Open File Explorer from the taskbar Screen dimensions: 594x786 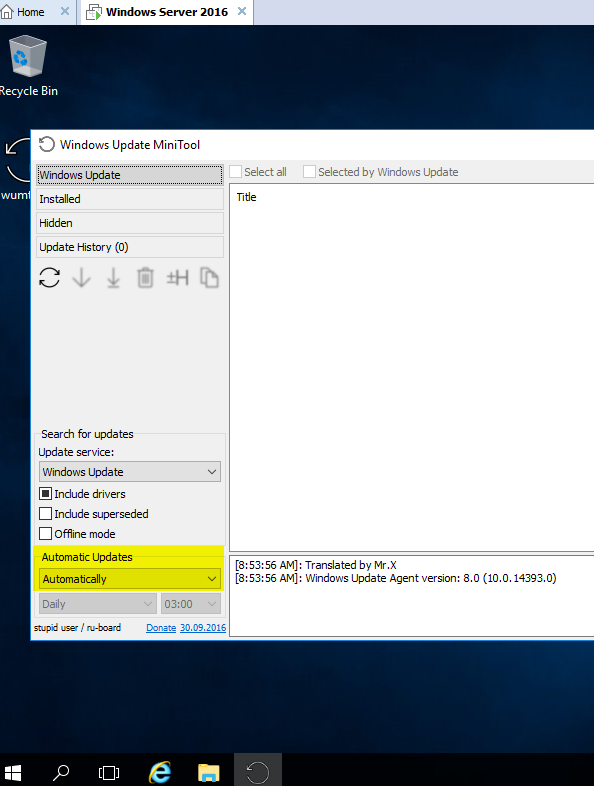point(209,772)
